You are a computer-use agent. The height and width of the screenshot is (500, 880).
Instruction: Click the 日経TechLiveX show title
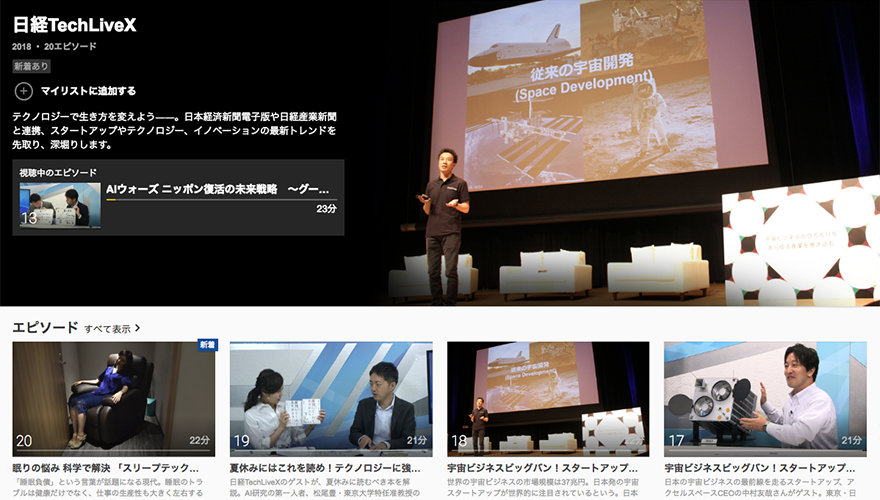click(x=74, y=25)
